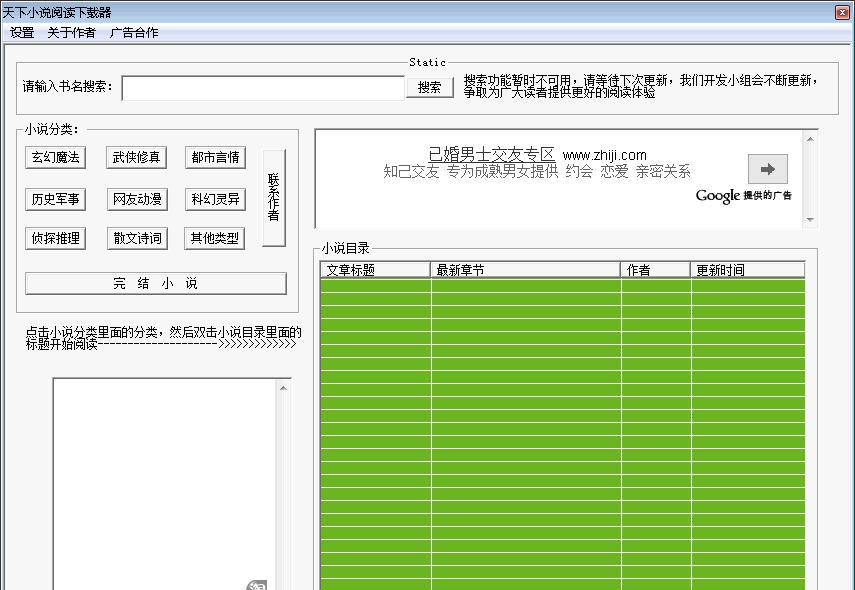The height and width of the screenshot is (590, 855).
Task: Click the www.zhiji.com ad URL
Action: (604, 155)
